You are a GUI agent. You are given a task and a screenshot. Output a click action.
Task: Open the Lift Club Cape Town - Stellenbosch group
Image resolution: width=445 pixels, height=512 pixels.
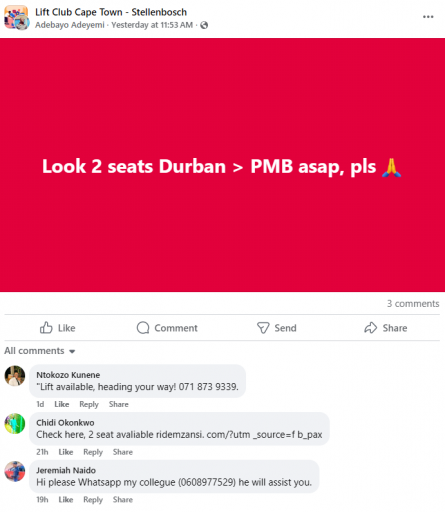pos(111,12)
